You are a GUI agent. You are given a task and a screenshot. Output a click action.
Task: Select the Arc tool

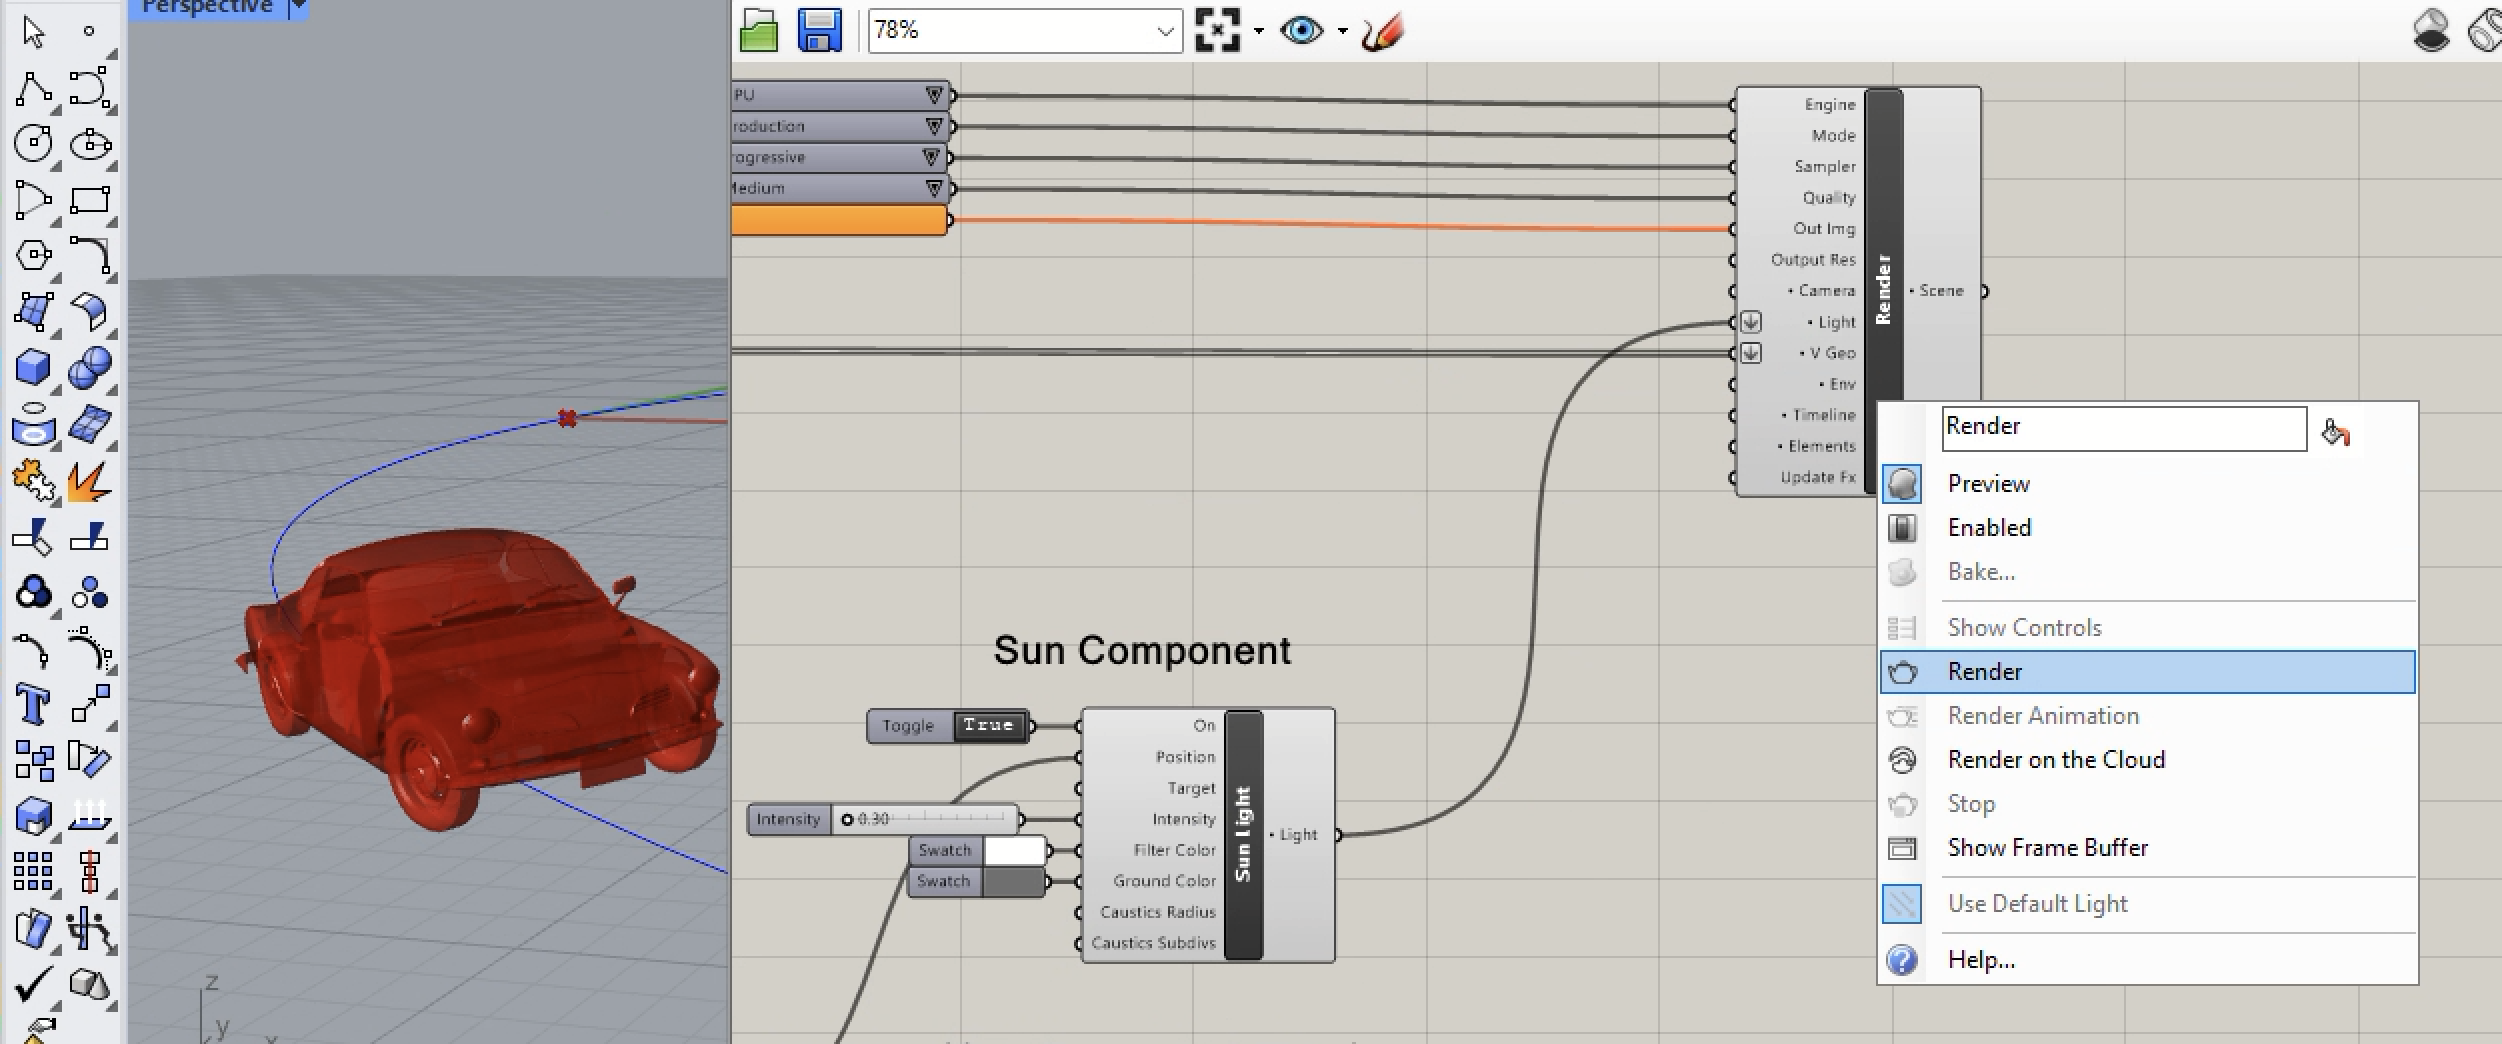(x=33, y=200)
